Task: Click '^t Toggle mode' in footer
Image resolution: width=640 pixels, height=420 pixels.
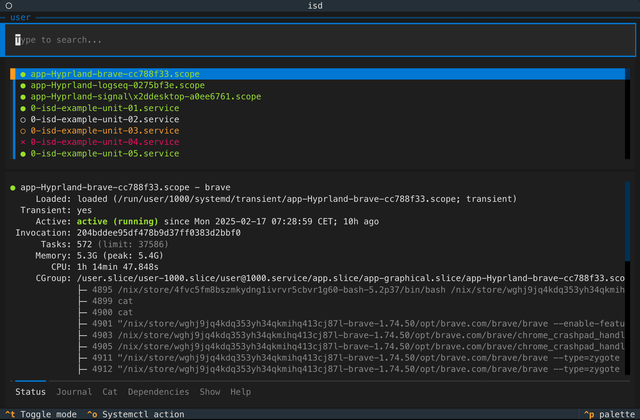Action: [41, 414]
